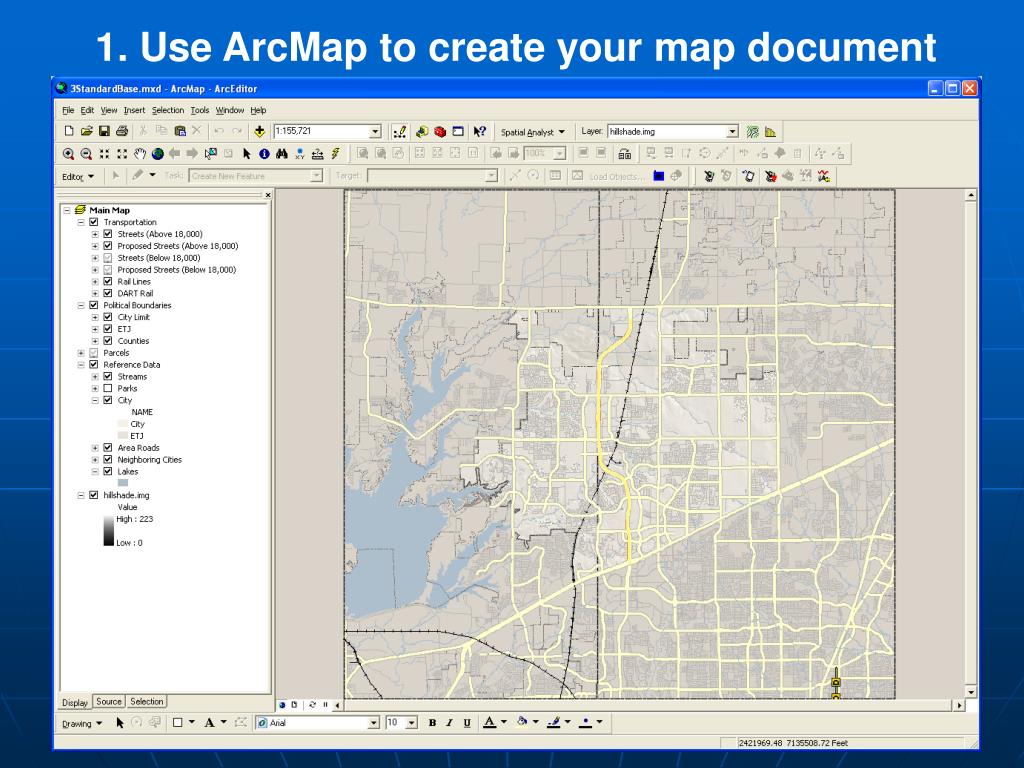Open the View menu
This screenshot has height=768, width=1024.
(108, 110)
